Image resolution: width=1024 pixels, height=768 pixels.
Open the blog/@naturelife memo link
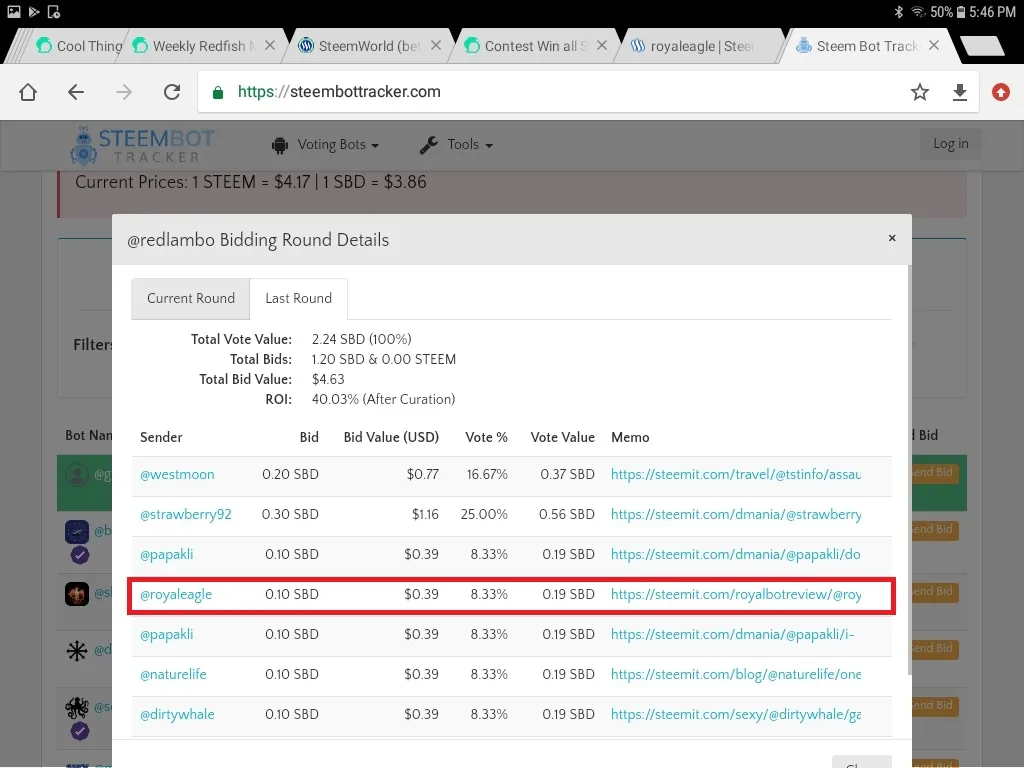pyautogui.click(x=736, y=675)
